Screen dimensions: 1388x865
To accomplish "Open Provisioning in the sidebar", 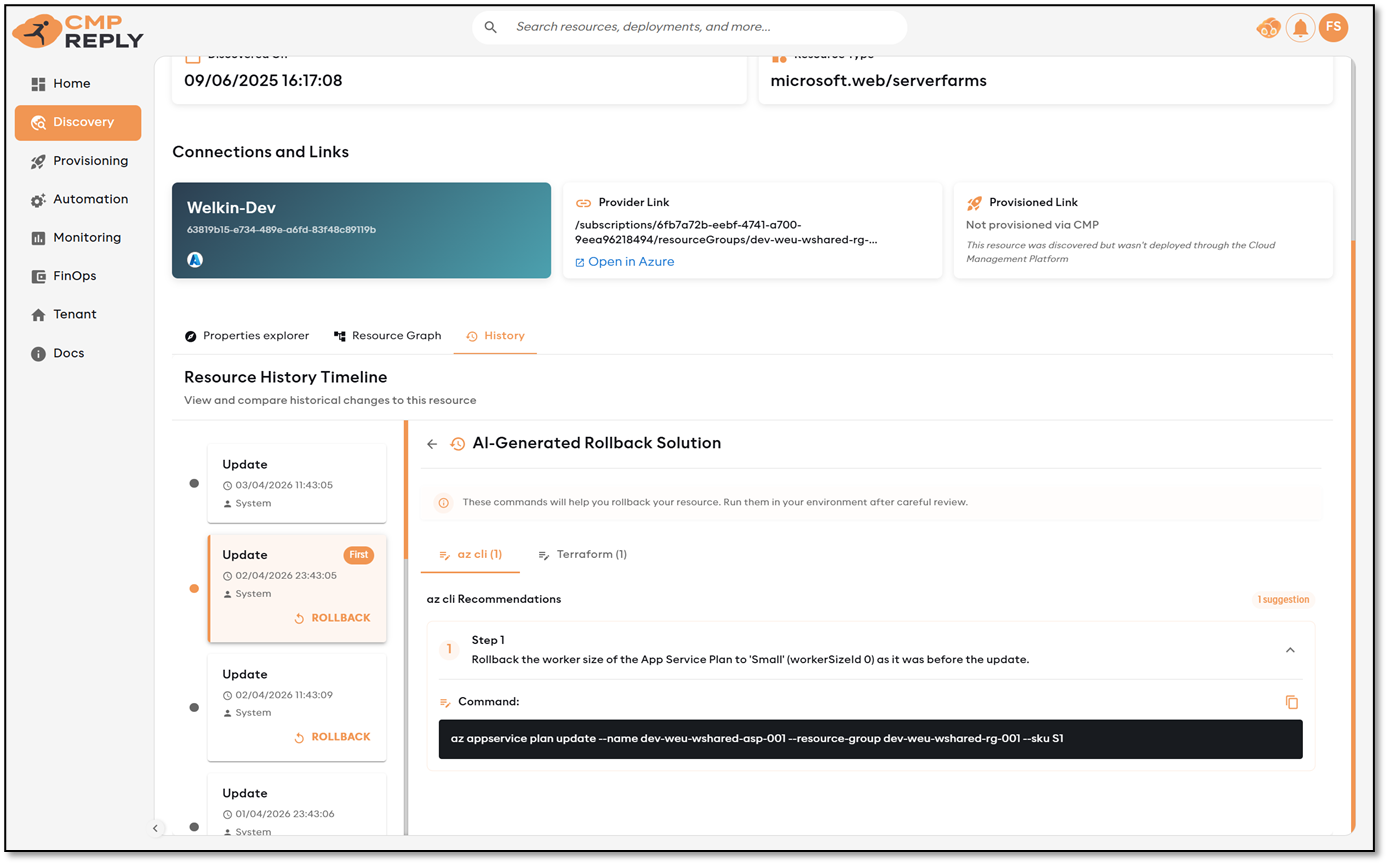I will pos(90,161).
